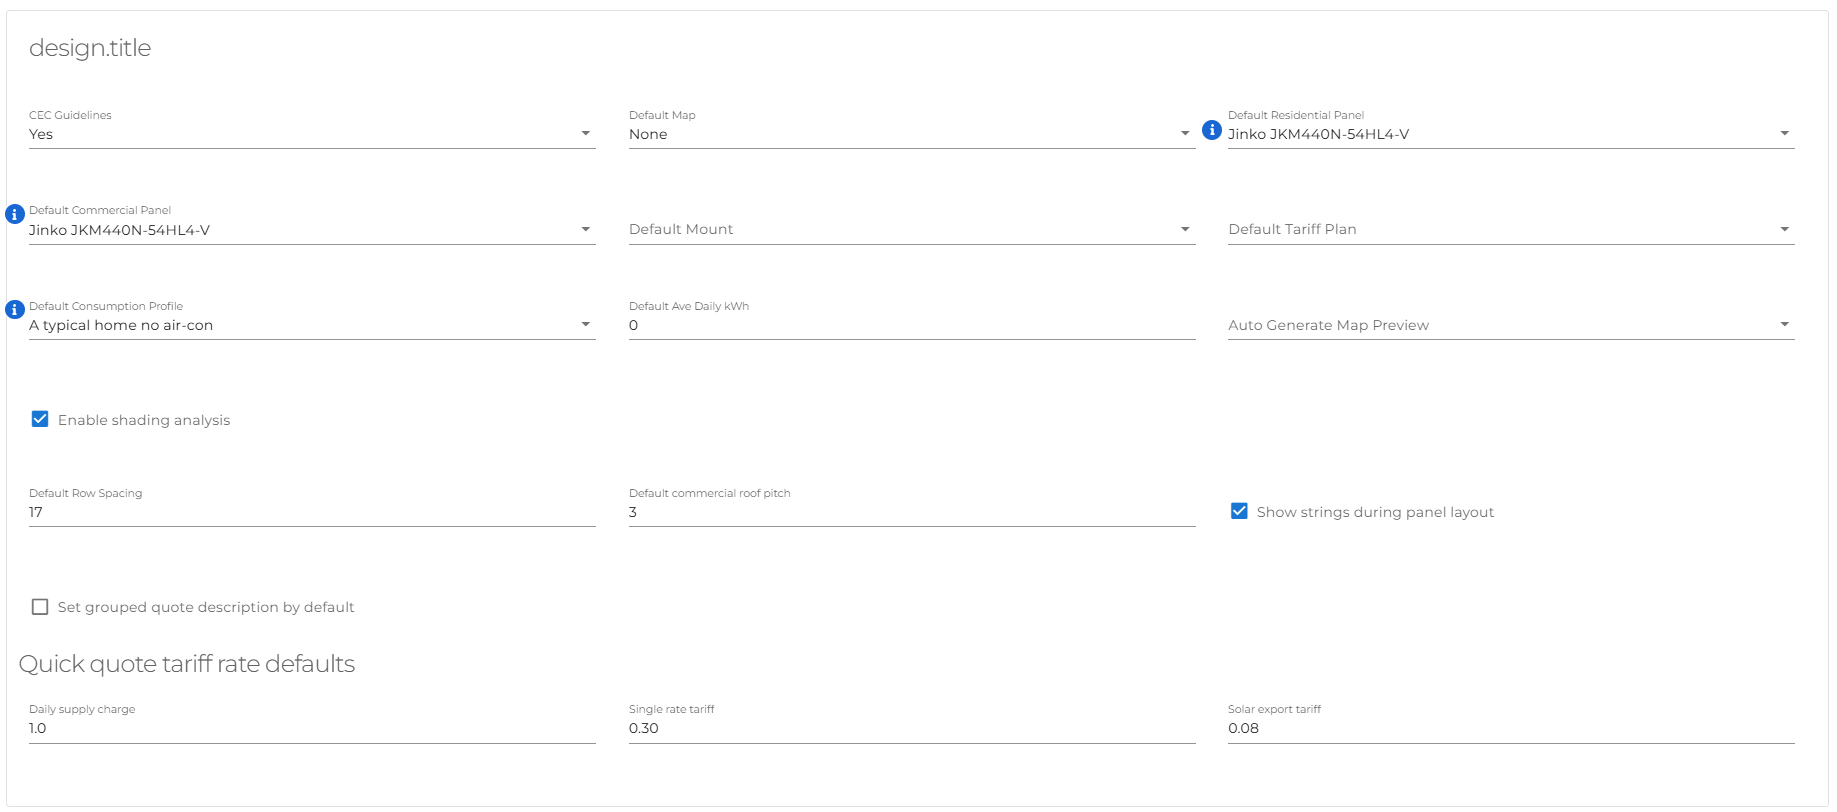The height and width of the screenshot is (812, 1837).
Task: Open the Default Commercial Panel dropdown
Action: tap(311, 230)
